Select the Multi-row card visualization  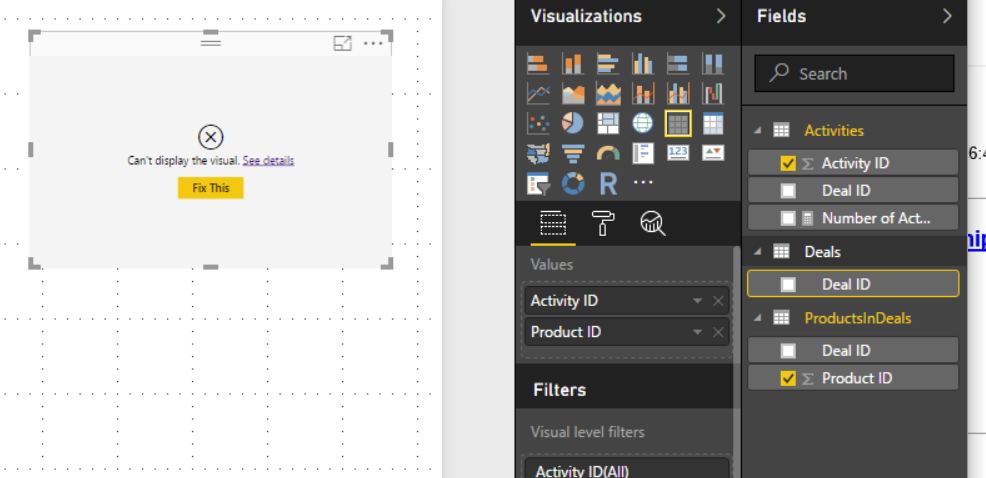[643, 153]
